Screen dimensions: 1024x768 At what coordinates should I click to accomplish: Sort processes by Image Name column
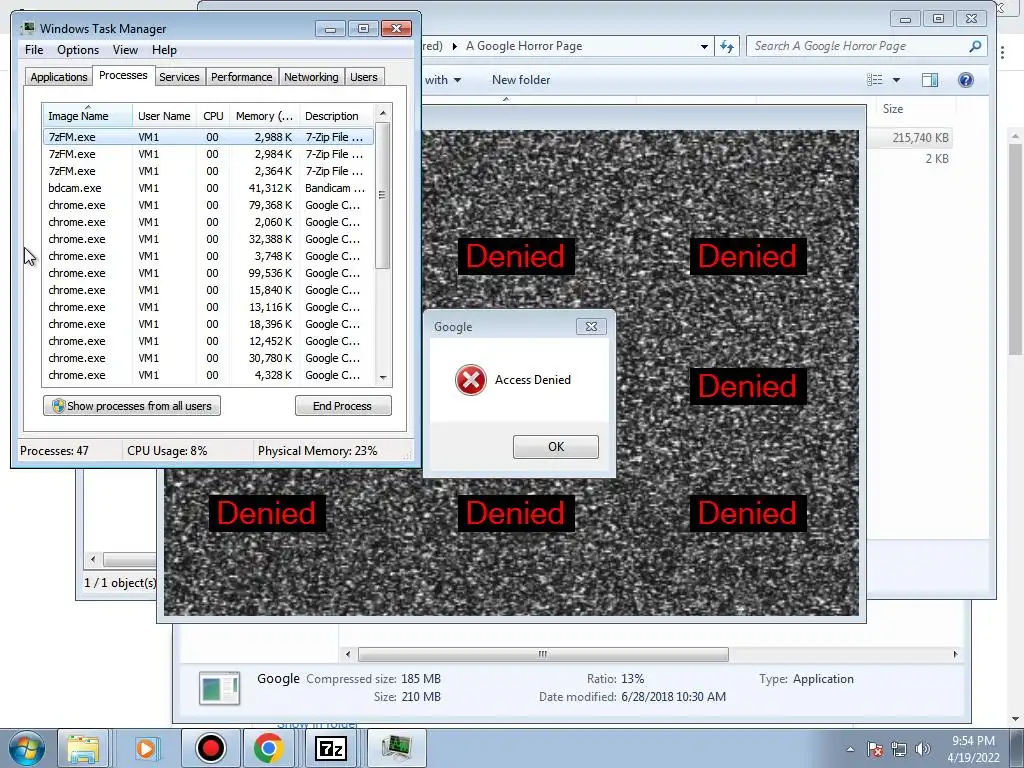tap(88, 116)
